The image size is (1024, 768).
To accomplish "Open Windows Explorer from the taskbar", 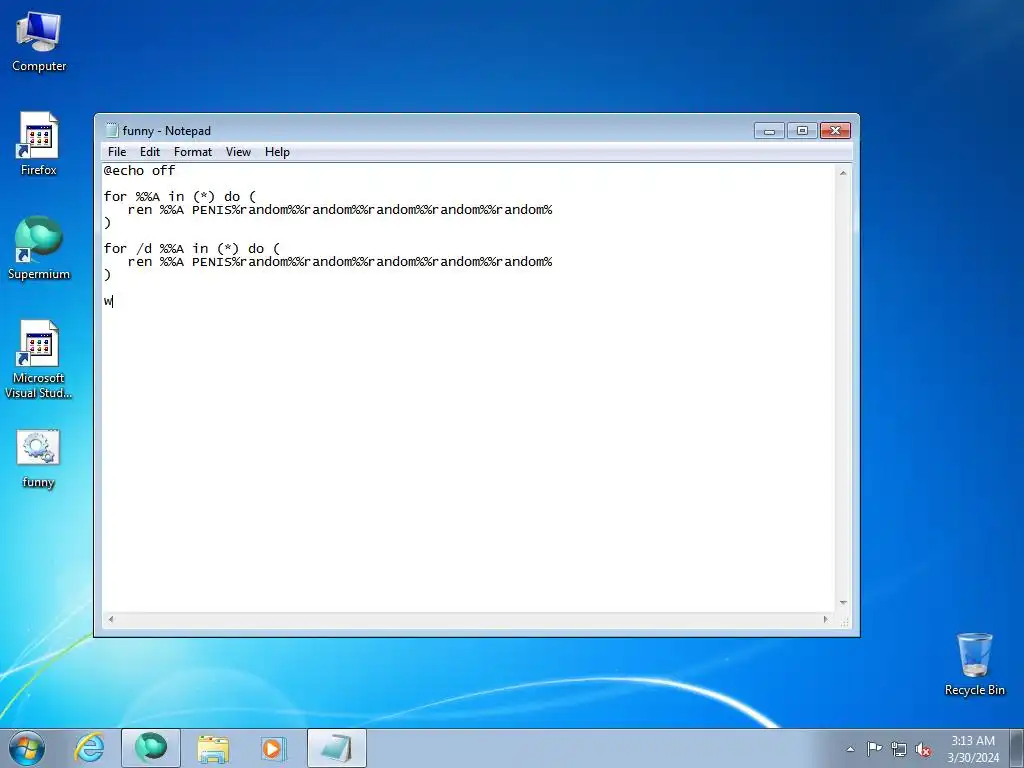I will pyautogui.click(x=213, y=748).
